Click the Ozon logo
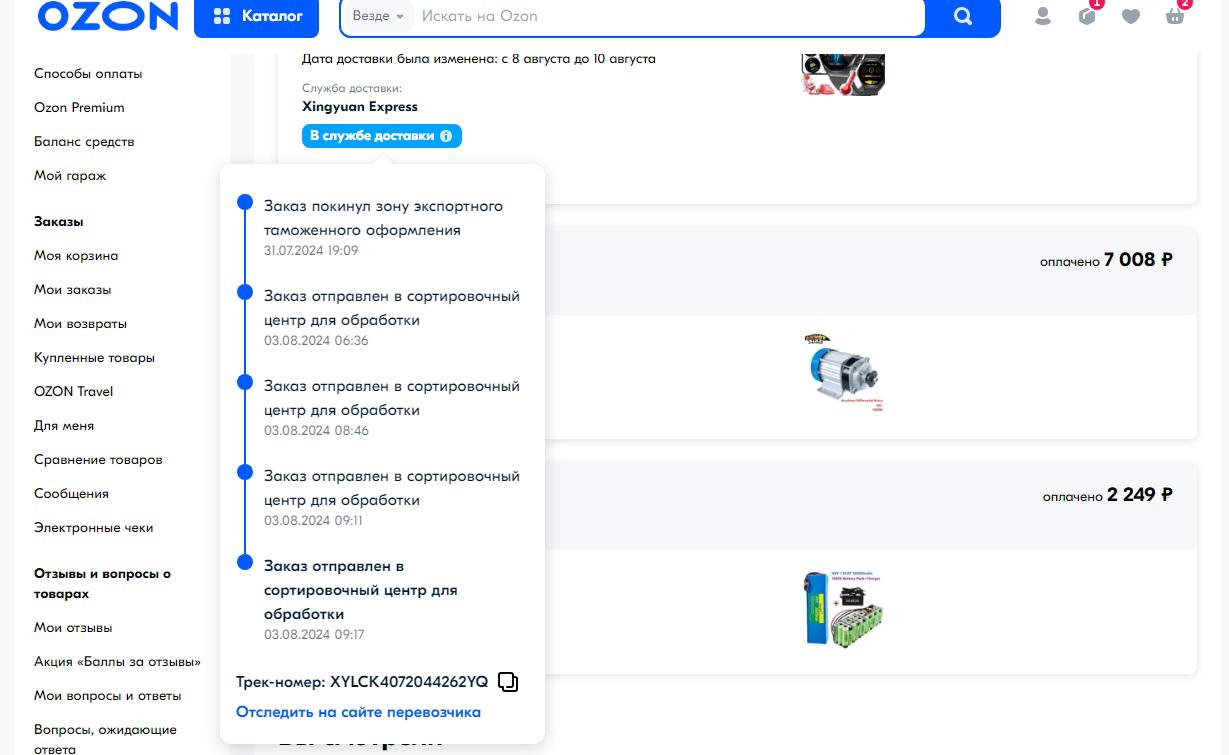Viewport: 1229px width, 755px height. point(107,16)
